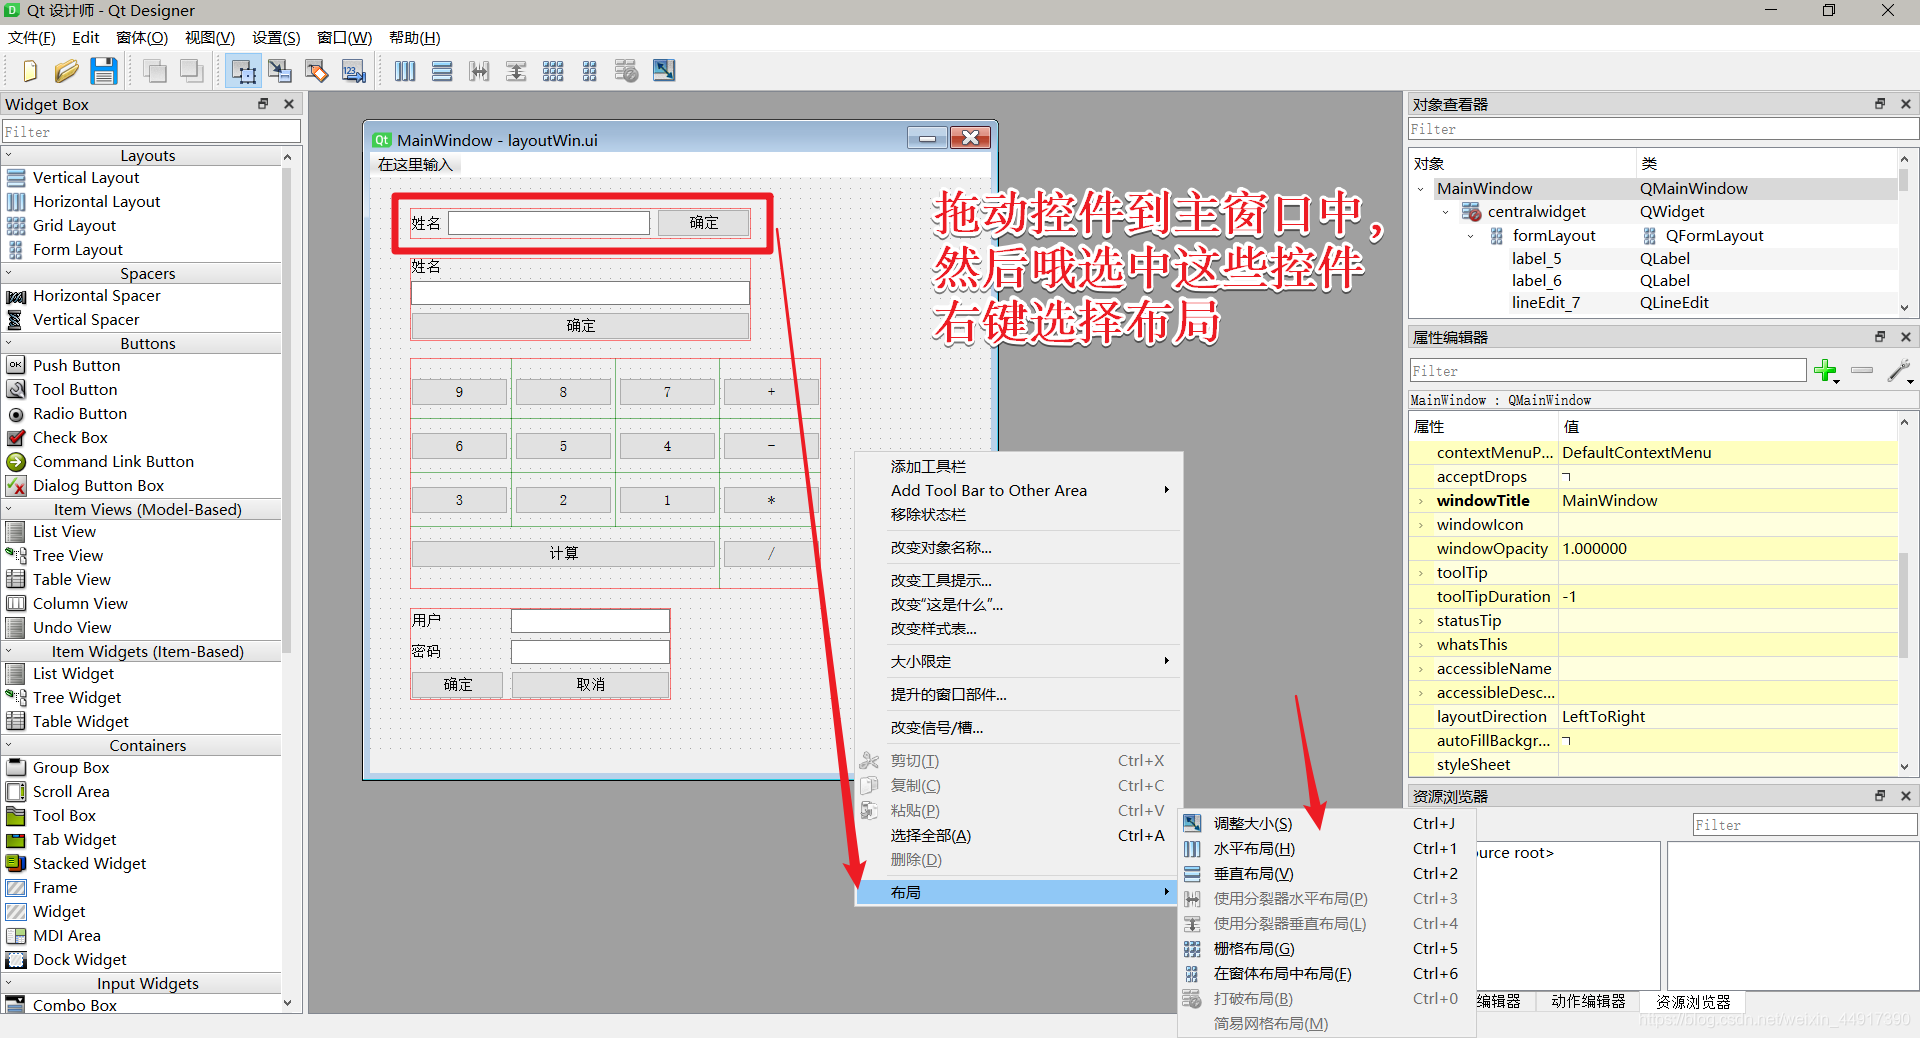Apply vertical splitter layout from toolbar

(x=516, y=71)
